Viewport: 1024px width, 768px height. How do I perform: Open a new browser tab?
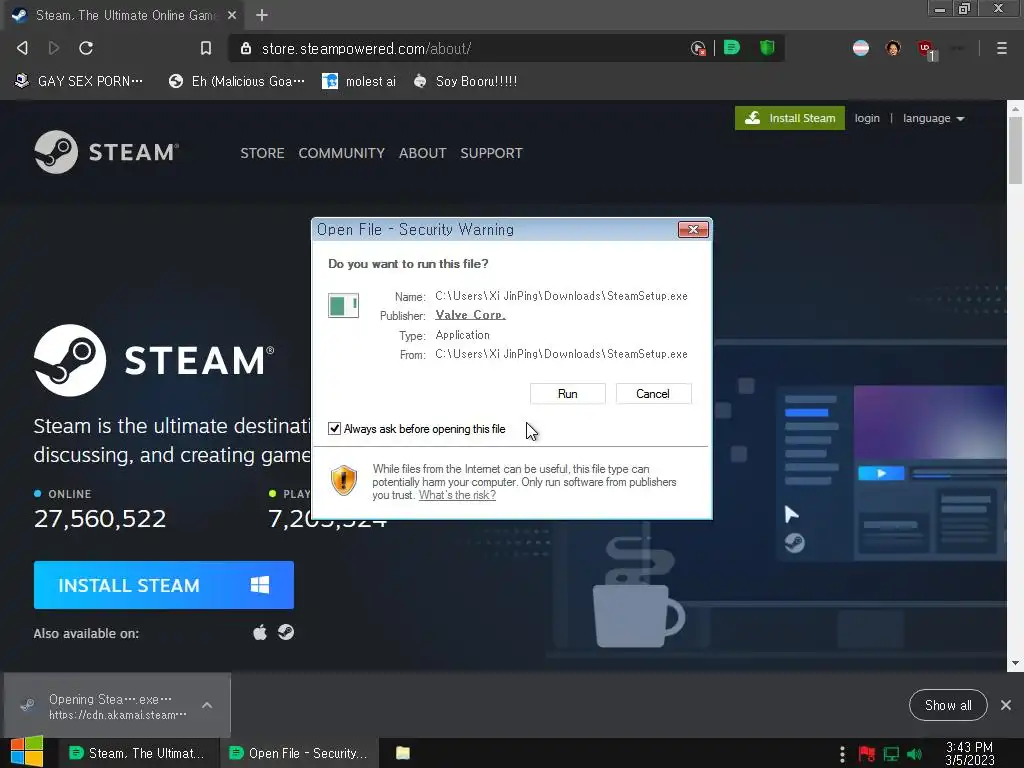tap(262, 15)
